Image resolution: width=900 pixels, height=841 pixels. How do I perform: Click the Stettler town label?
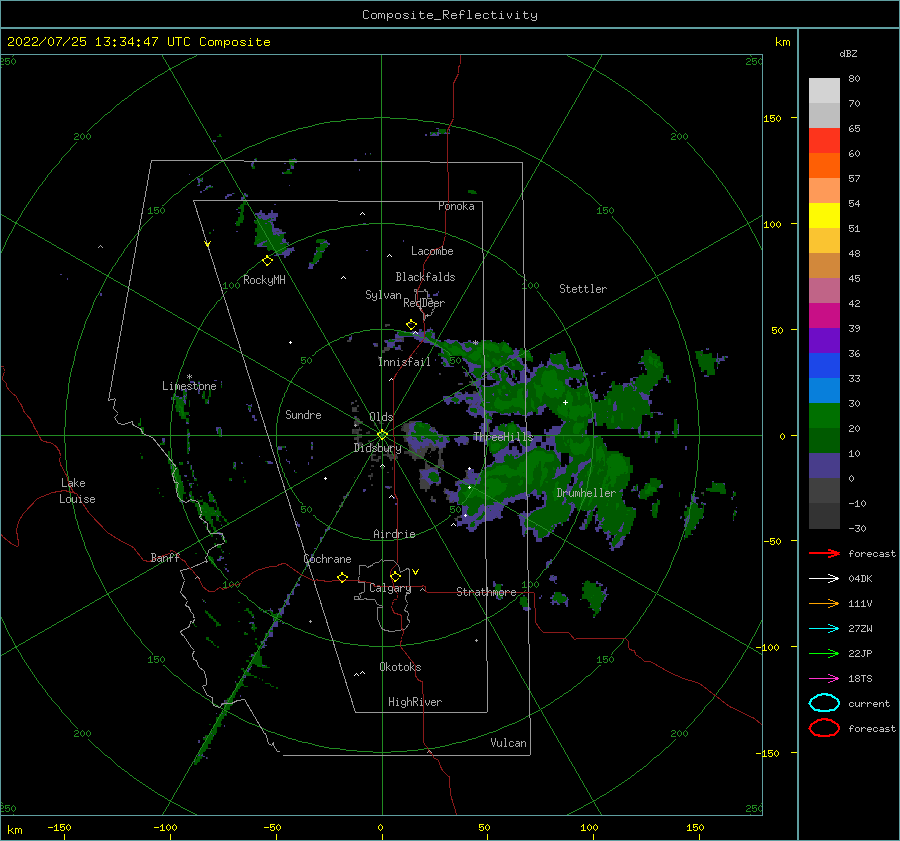click(583, 289)
